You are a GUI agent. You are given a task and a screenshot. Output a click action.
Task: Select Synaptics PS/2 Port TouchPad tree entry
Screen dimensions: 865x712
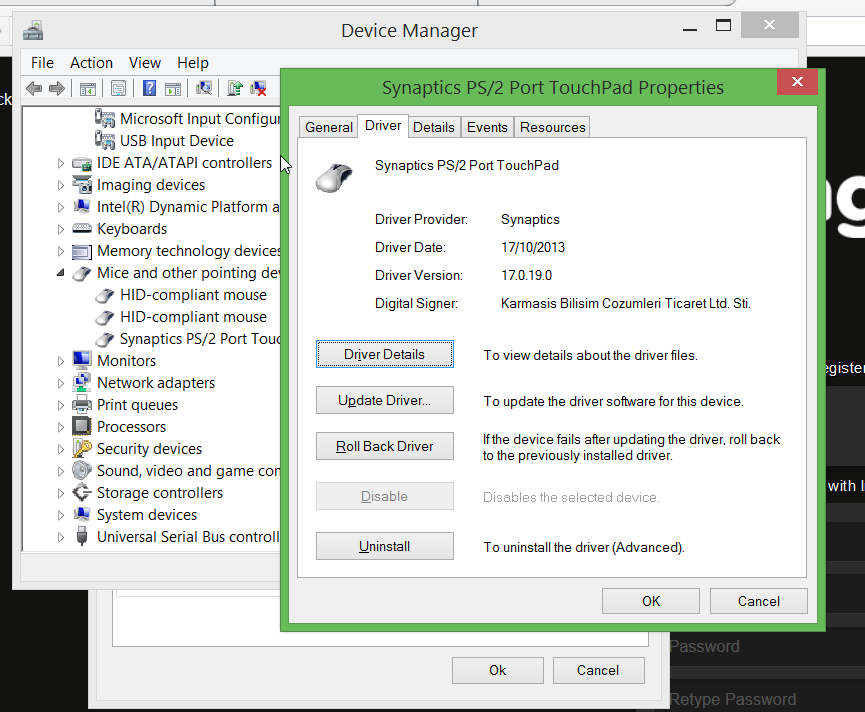[200, 339]
